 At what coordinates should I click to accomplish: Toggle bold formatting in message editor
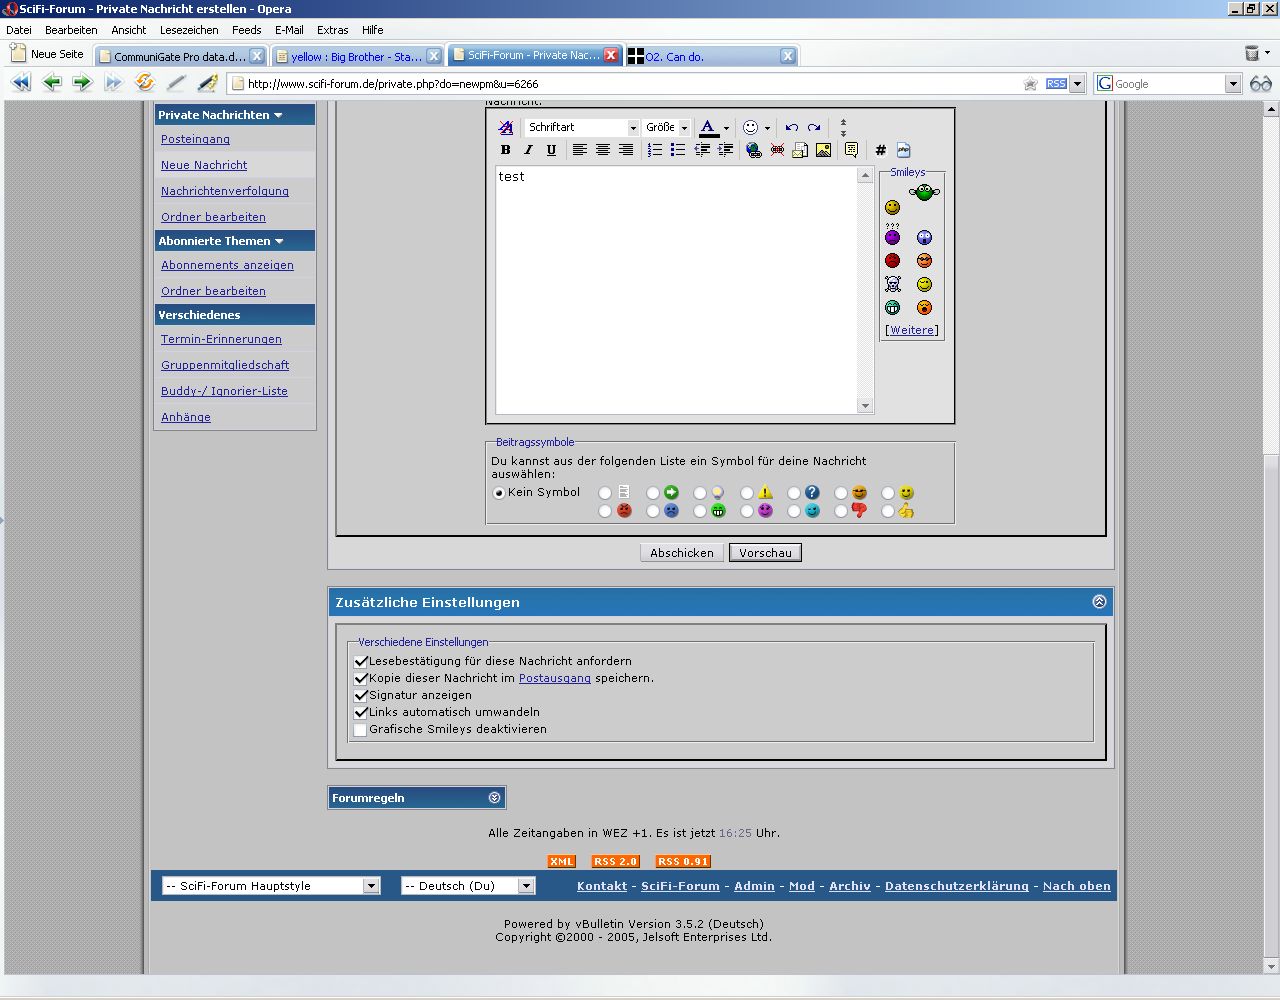click(505, 150)
